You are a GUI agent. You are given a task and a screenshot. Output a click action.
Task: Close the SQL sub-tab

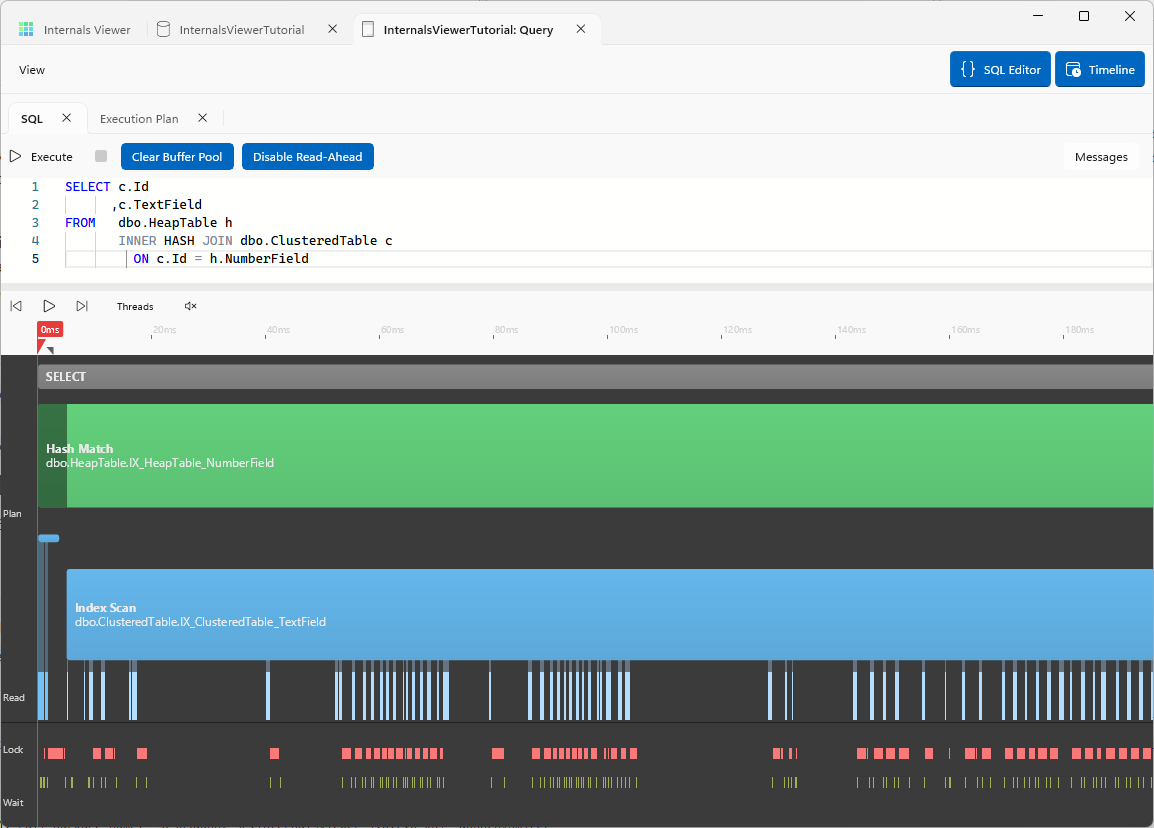66,118
